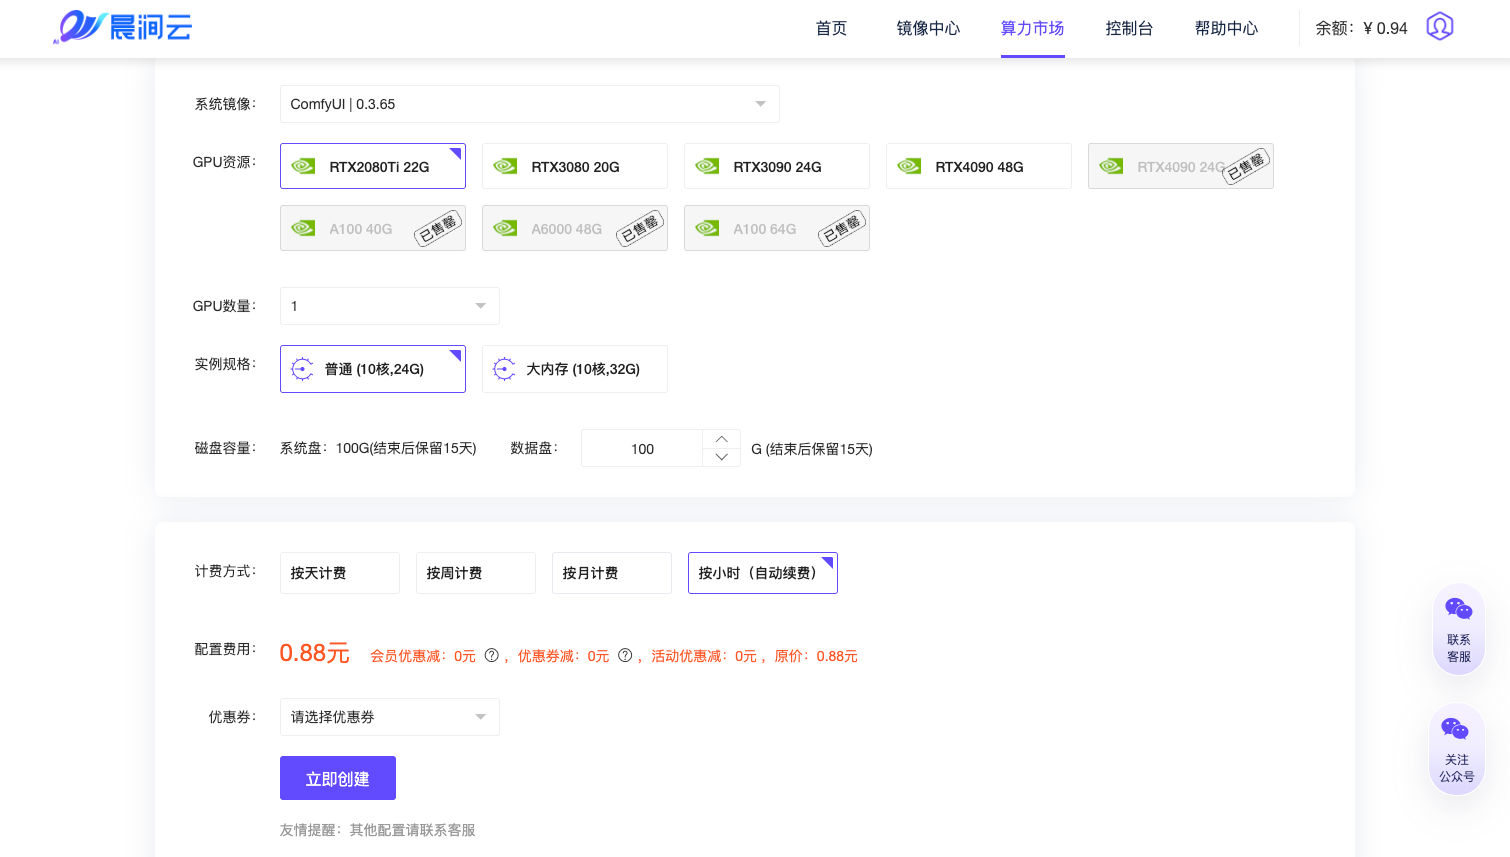Go to the 镜像中心 menu item
This screenshot has height=857, width=1510.
tap(928, 28)
